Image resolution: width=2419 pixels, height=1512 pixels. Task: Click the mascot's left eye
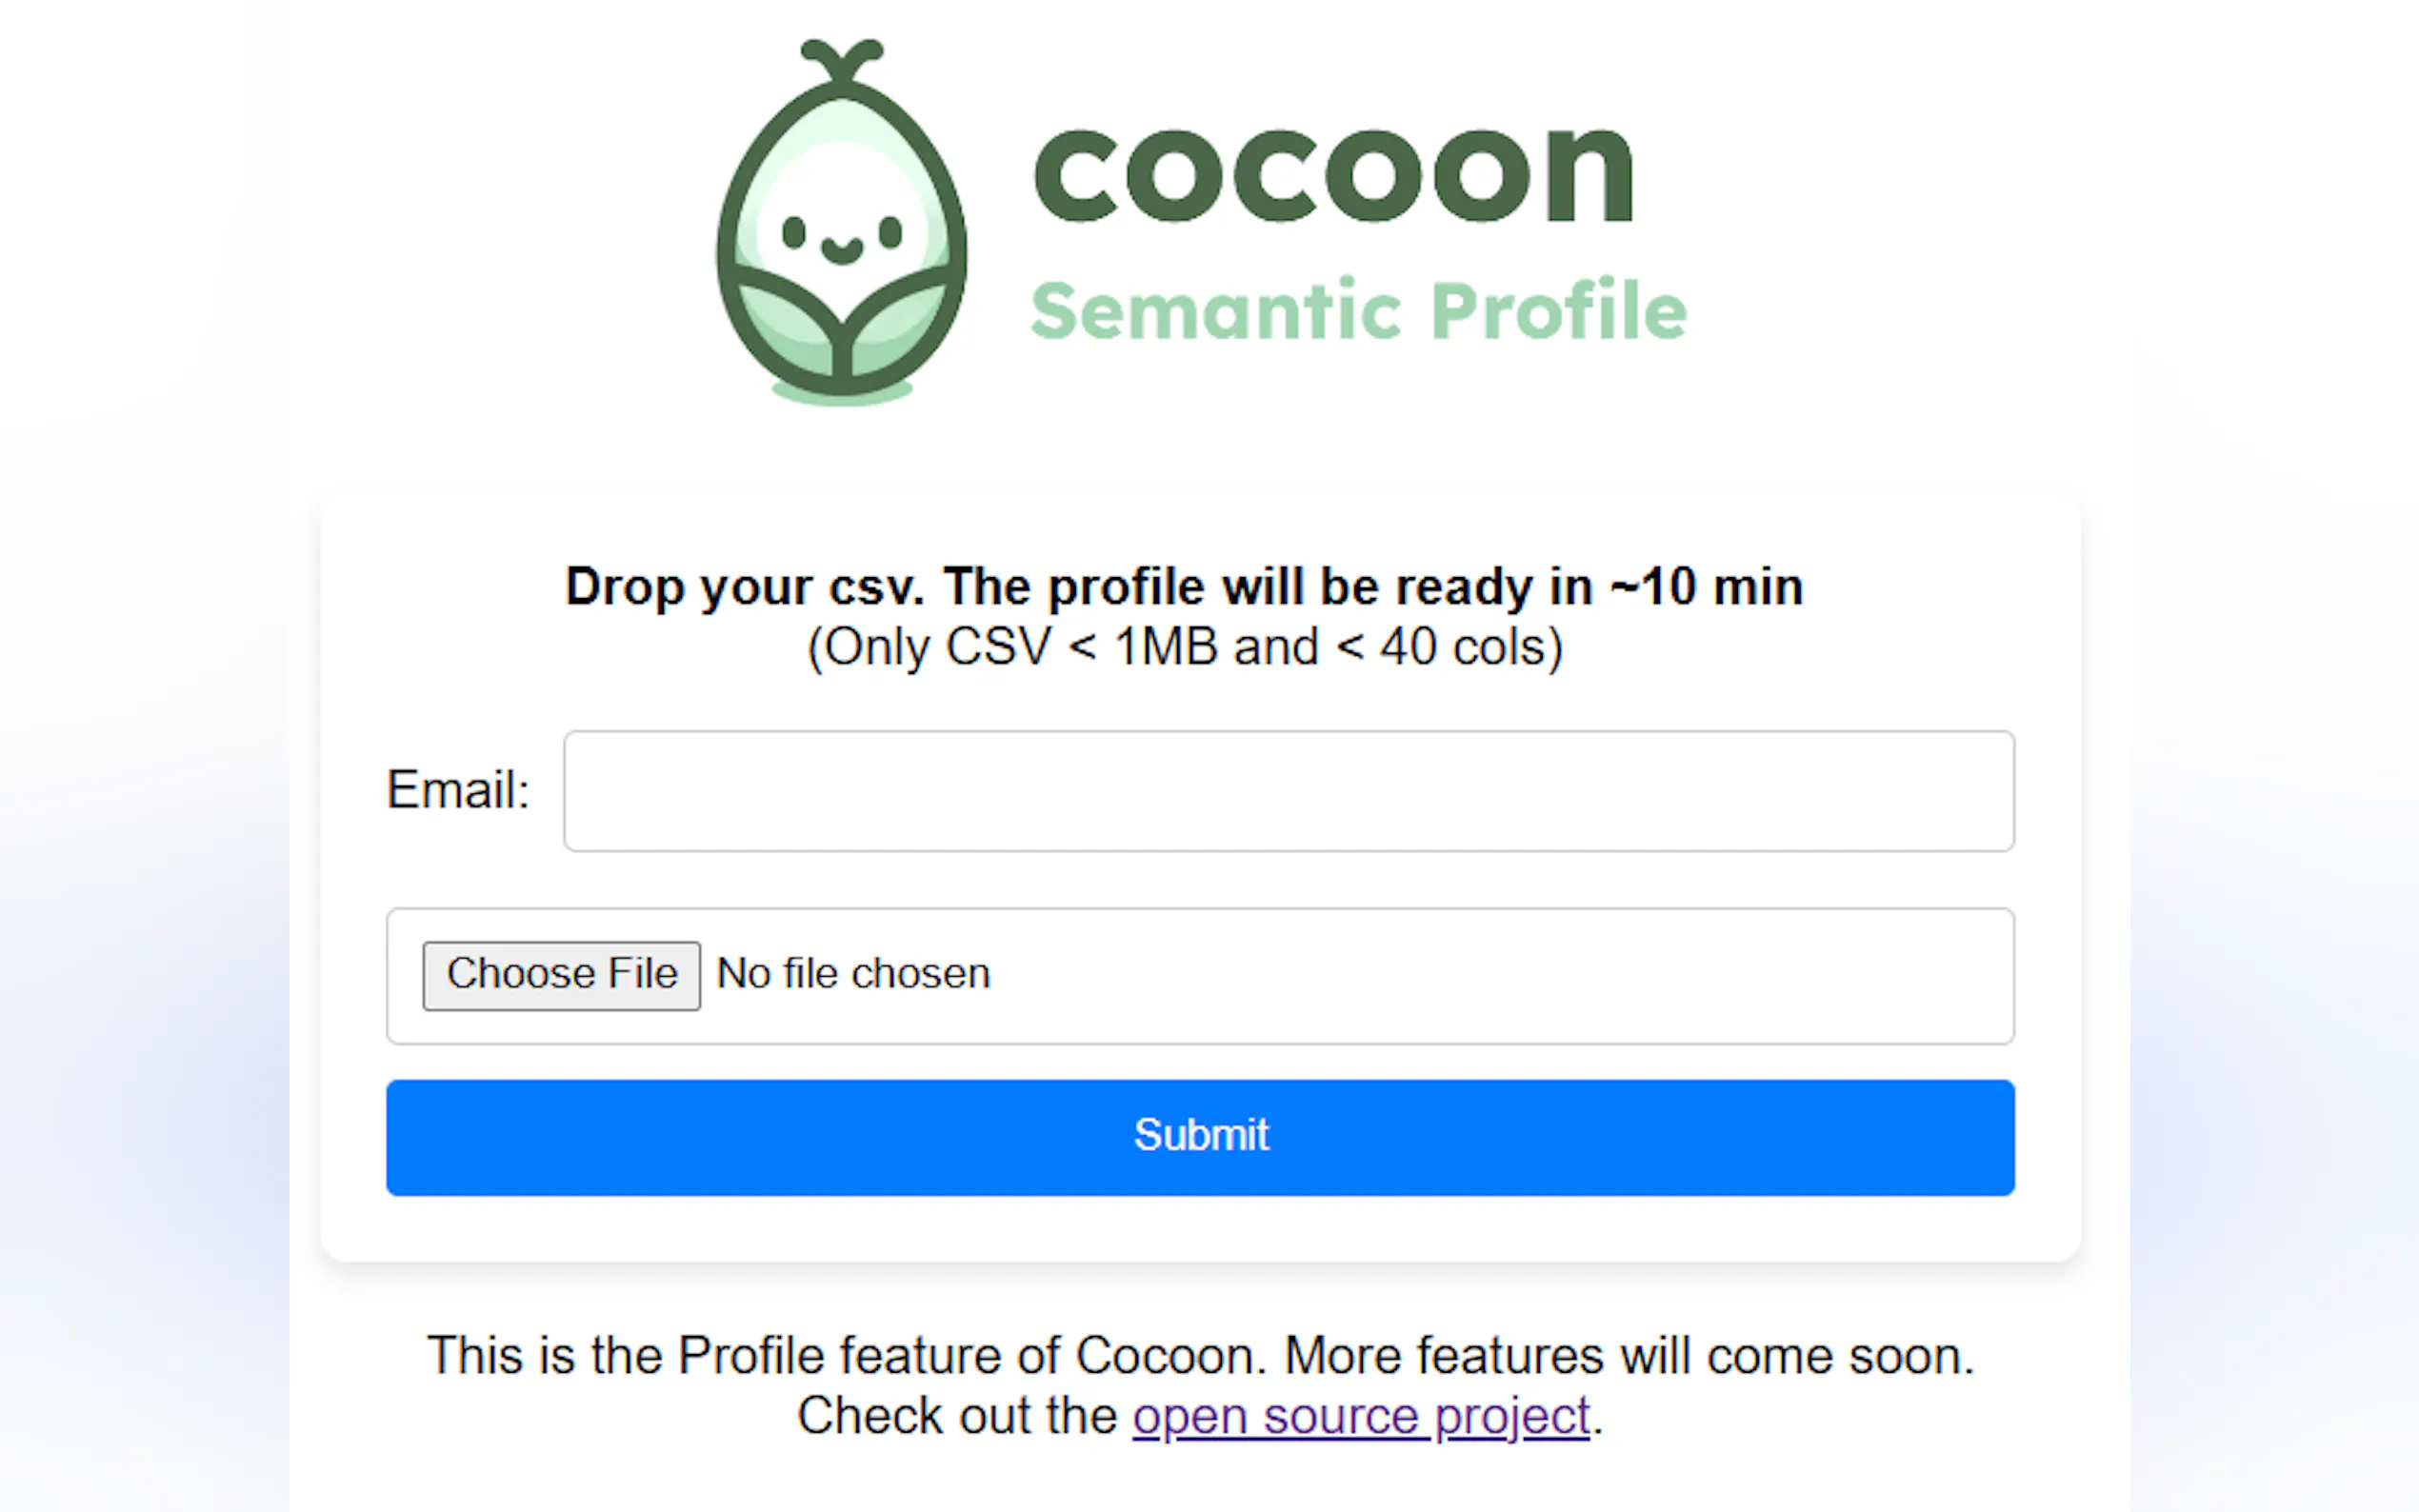(794, 232)
